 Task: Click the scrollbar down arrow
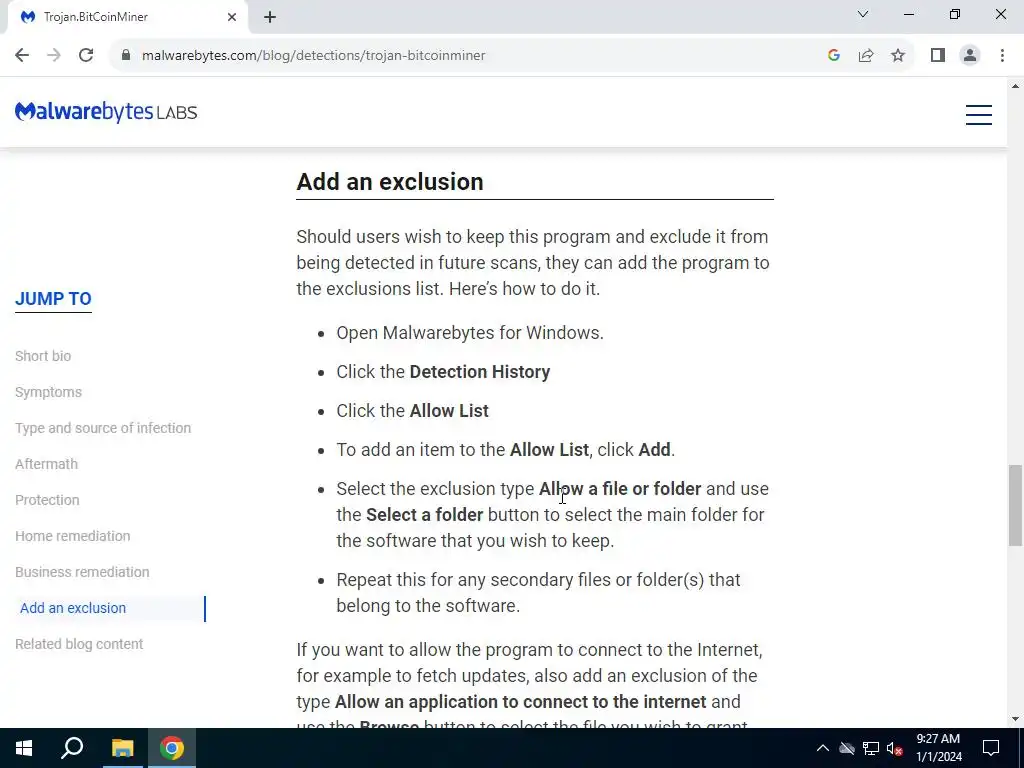click(x=1015, y=719)
